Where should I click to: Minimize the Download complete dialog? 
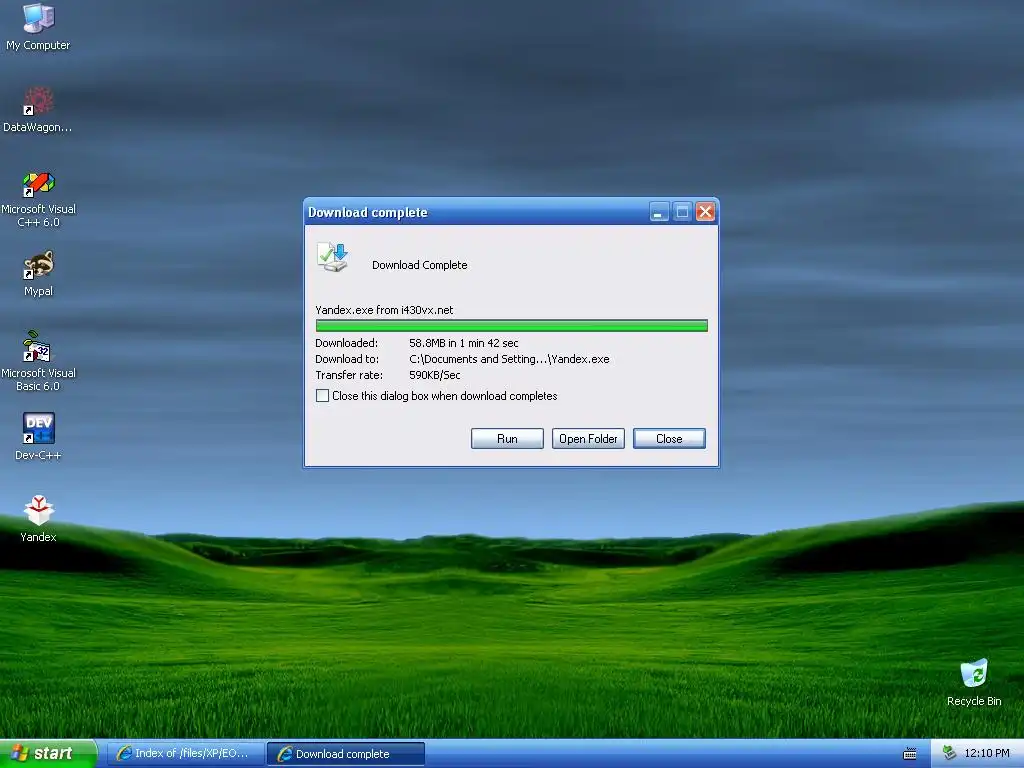(x=659, y=212)
